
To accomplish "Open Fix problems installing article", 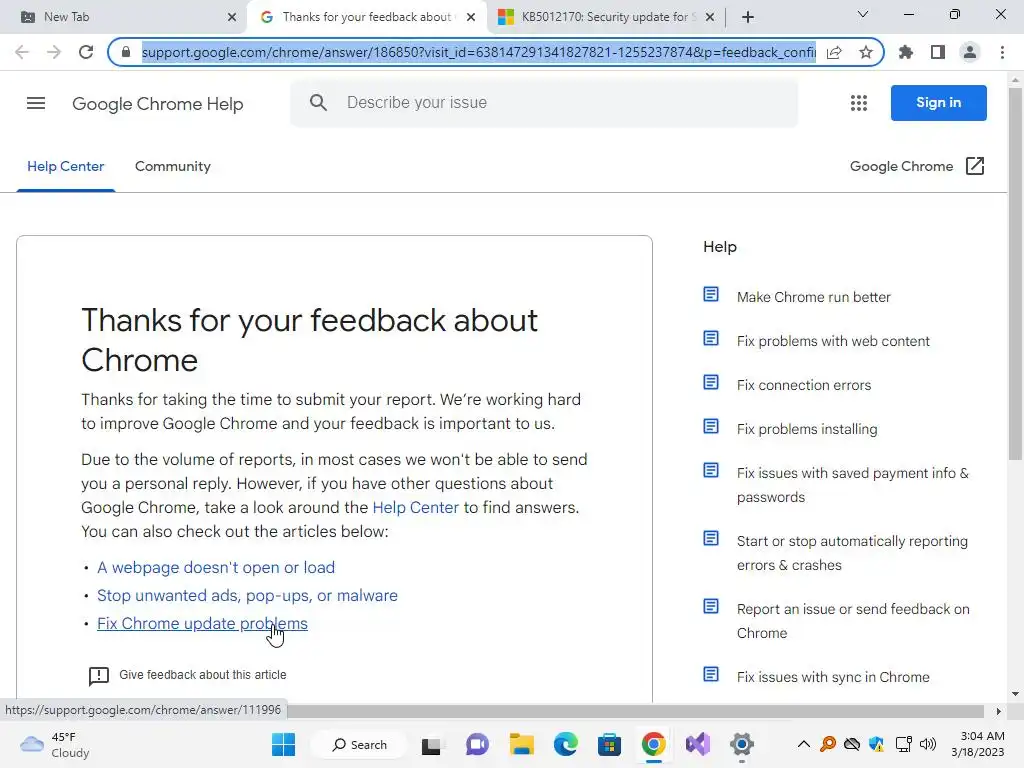I will click(807, 429).
